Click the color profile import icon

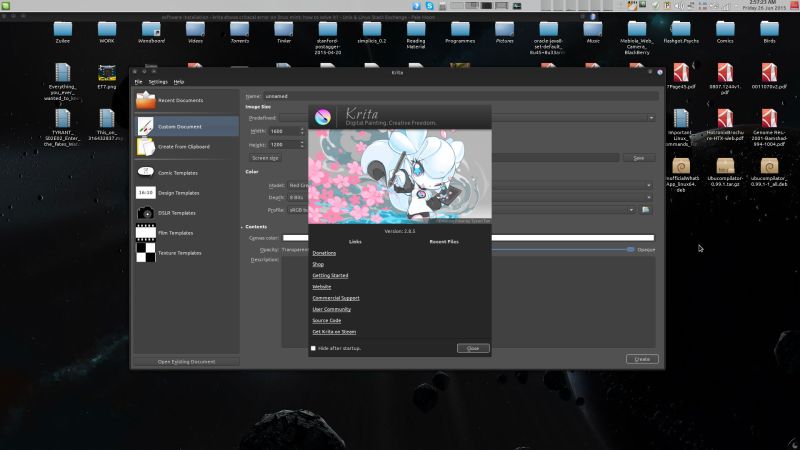tap(645, 210)
